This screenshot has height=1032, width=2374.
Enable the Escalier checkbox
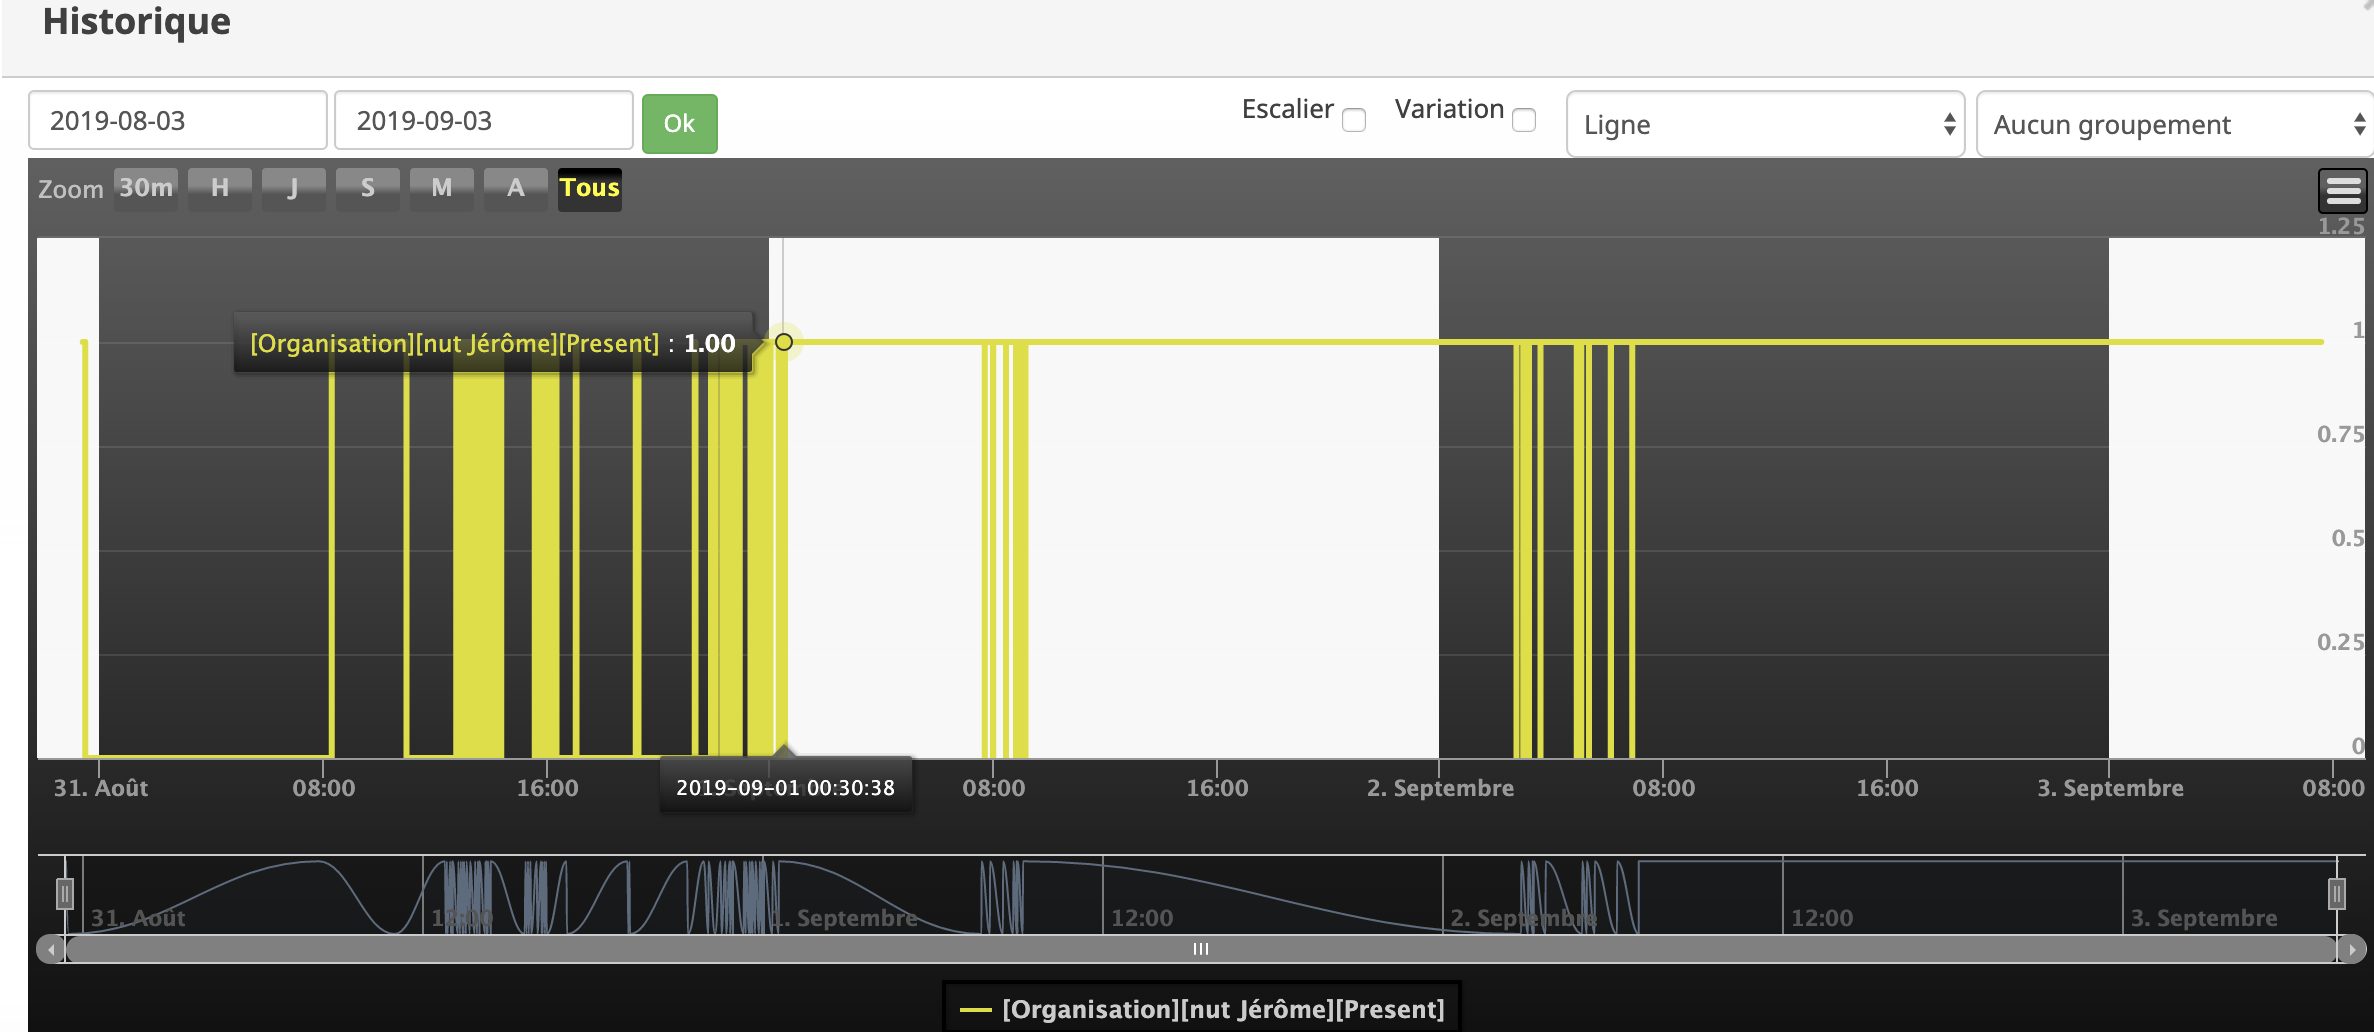tap(1354, 120)
